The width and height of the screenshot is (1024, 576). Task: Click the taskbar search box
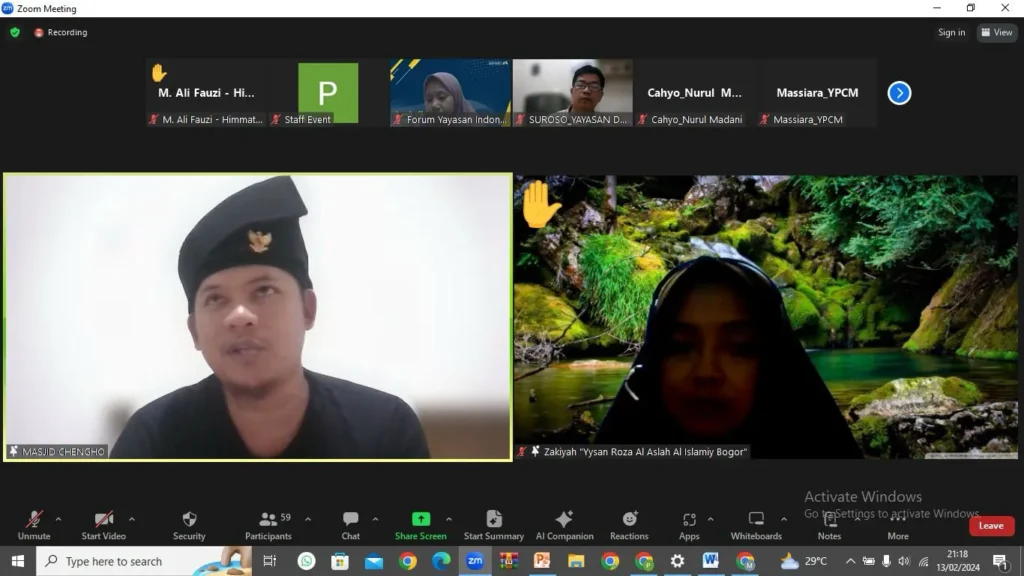pyautogui.click(x=144, y=561)
